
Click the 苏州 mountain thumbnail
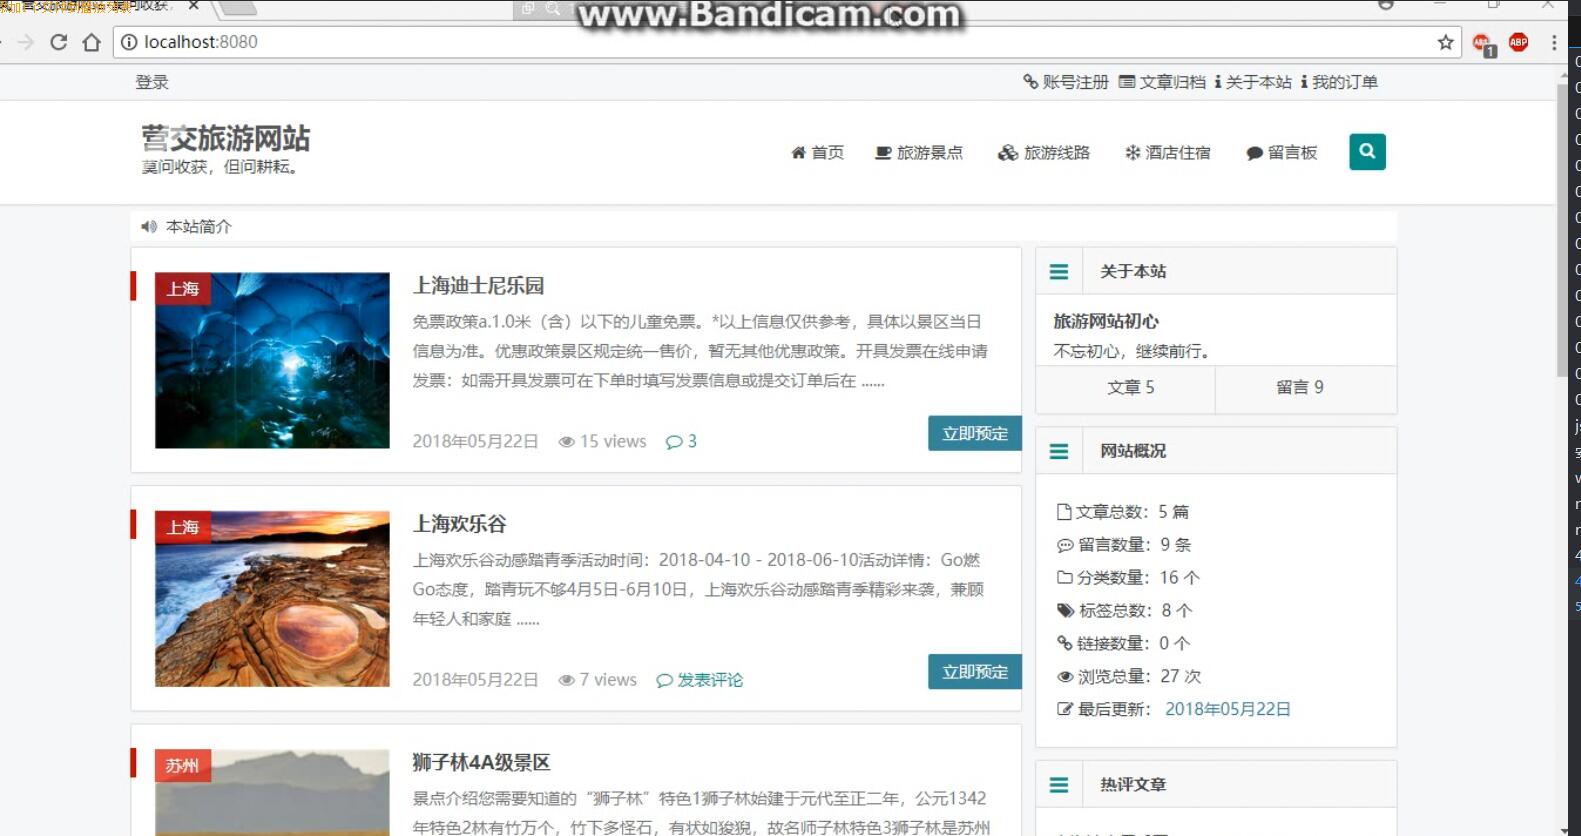click(272, 793)
